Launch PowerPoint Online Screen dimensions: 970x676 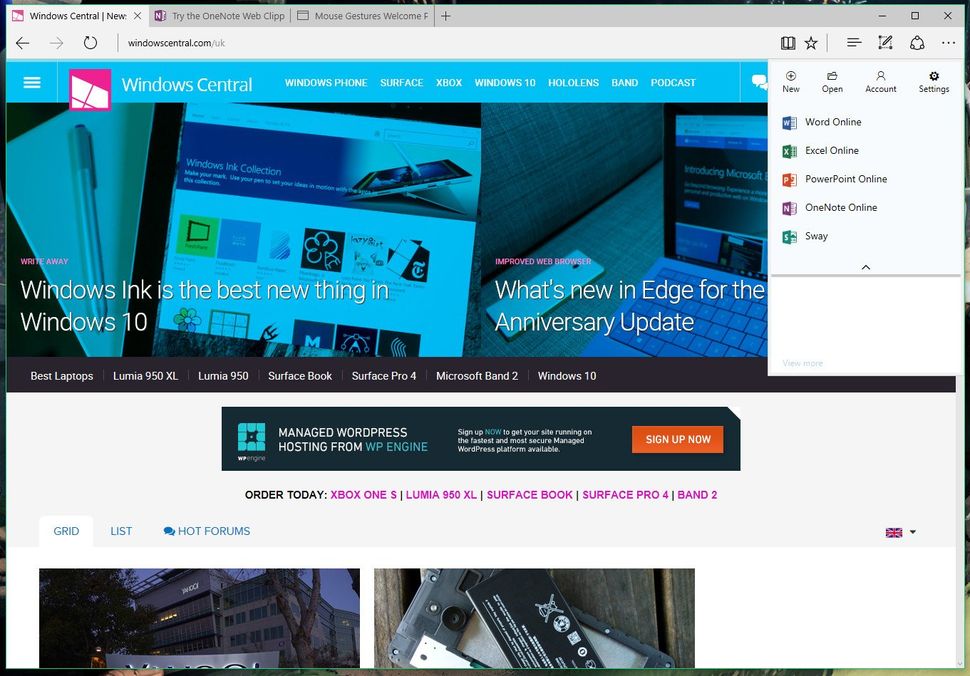coord(845,179)
